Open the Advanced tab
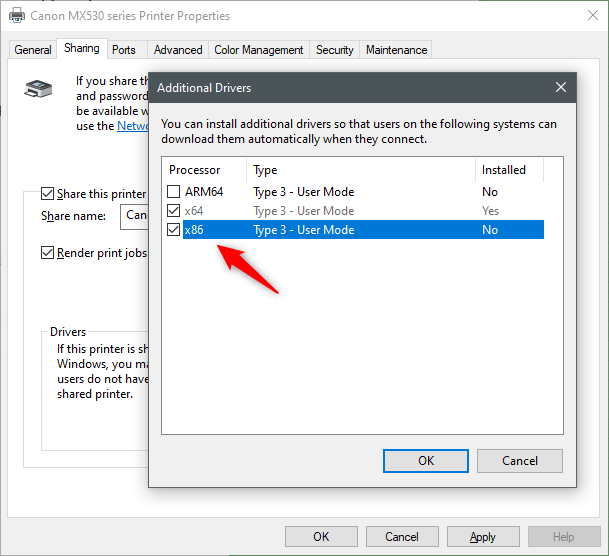Viewport: 609px width, 556px height. pyautogui.click(x=178, y=50)
